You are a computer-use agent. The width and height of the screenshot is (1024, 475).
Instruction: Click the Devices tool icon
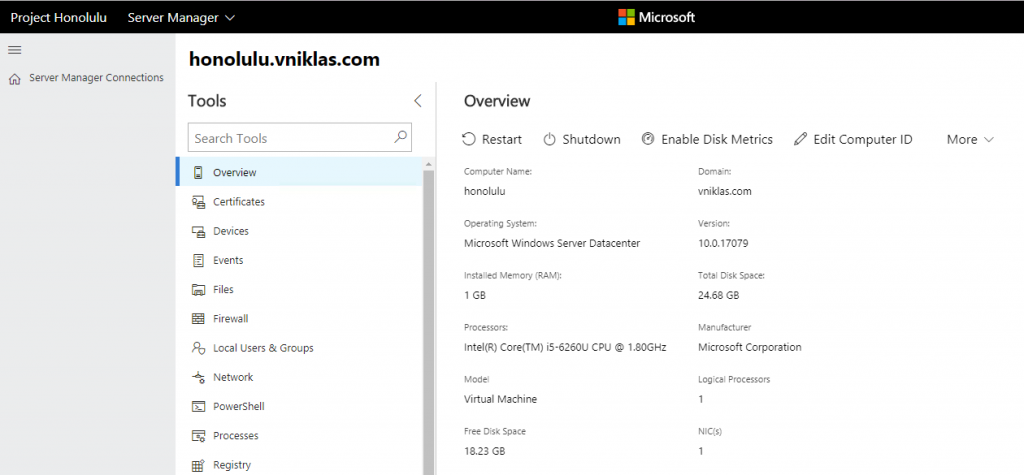tap(198, 231)
